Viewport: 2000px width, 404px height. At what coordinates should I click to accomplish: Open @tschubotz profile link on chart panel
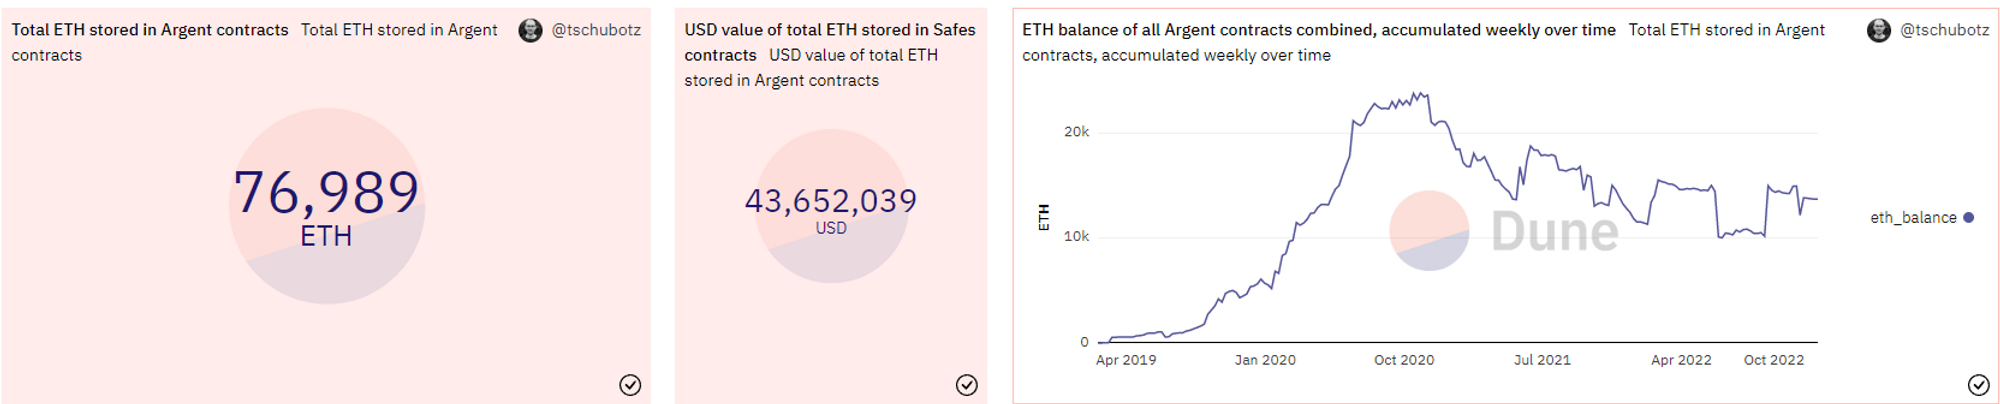1945,30
